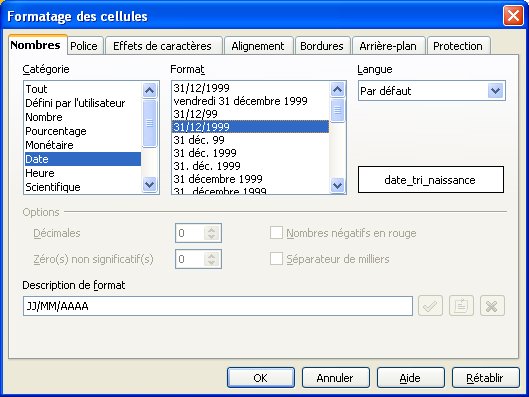This screenshot has height=397, width=529.
Task: Select Tout in Catégorie list
Action: point(83,89)
